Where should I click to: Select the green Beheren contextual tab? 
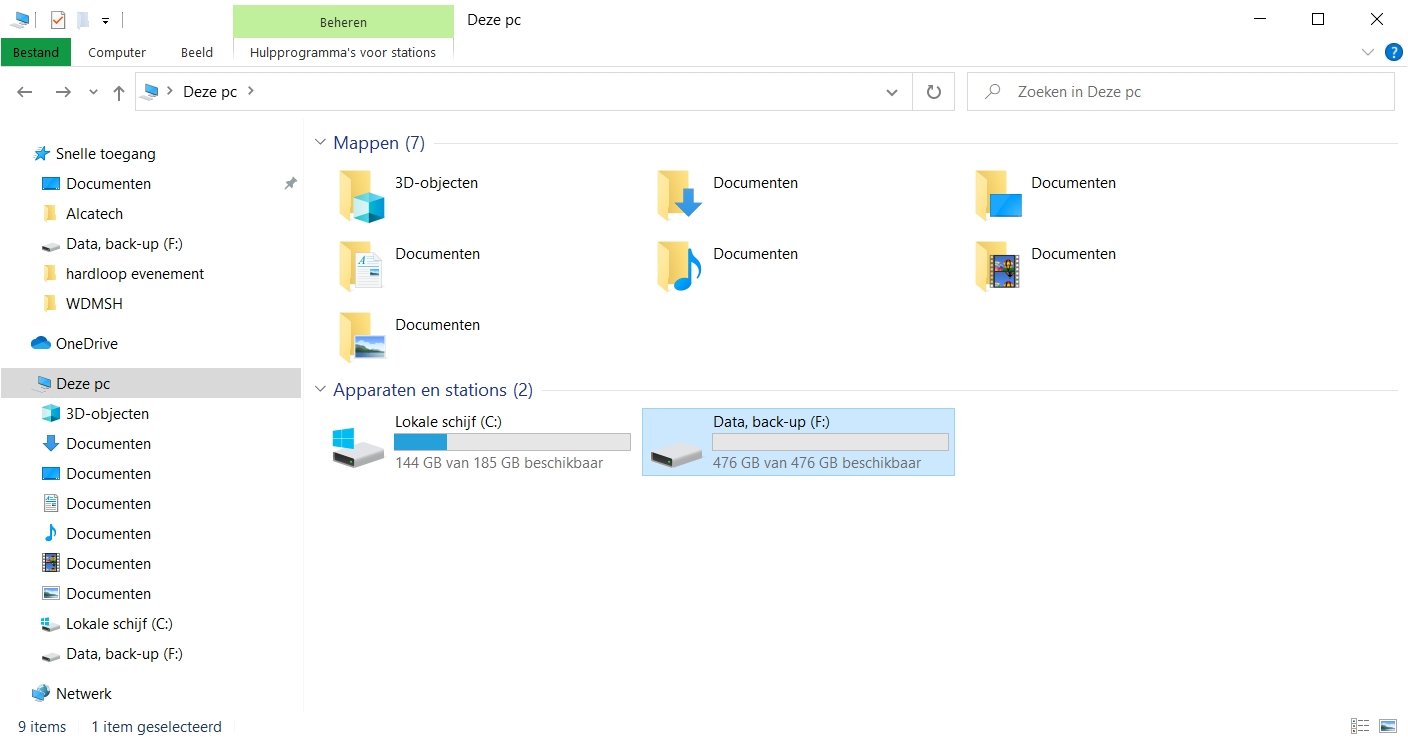tap(343, 21)
